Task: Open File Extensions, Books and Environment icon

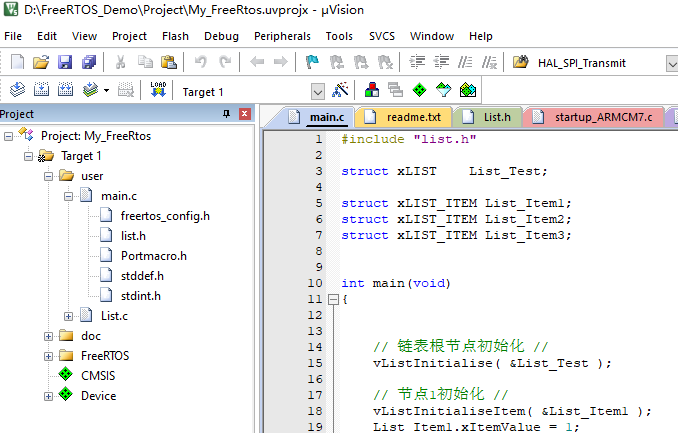Action: click(x=372, y=90)
